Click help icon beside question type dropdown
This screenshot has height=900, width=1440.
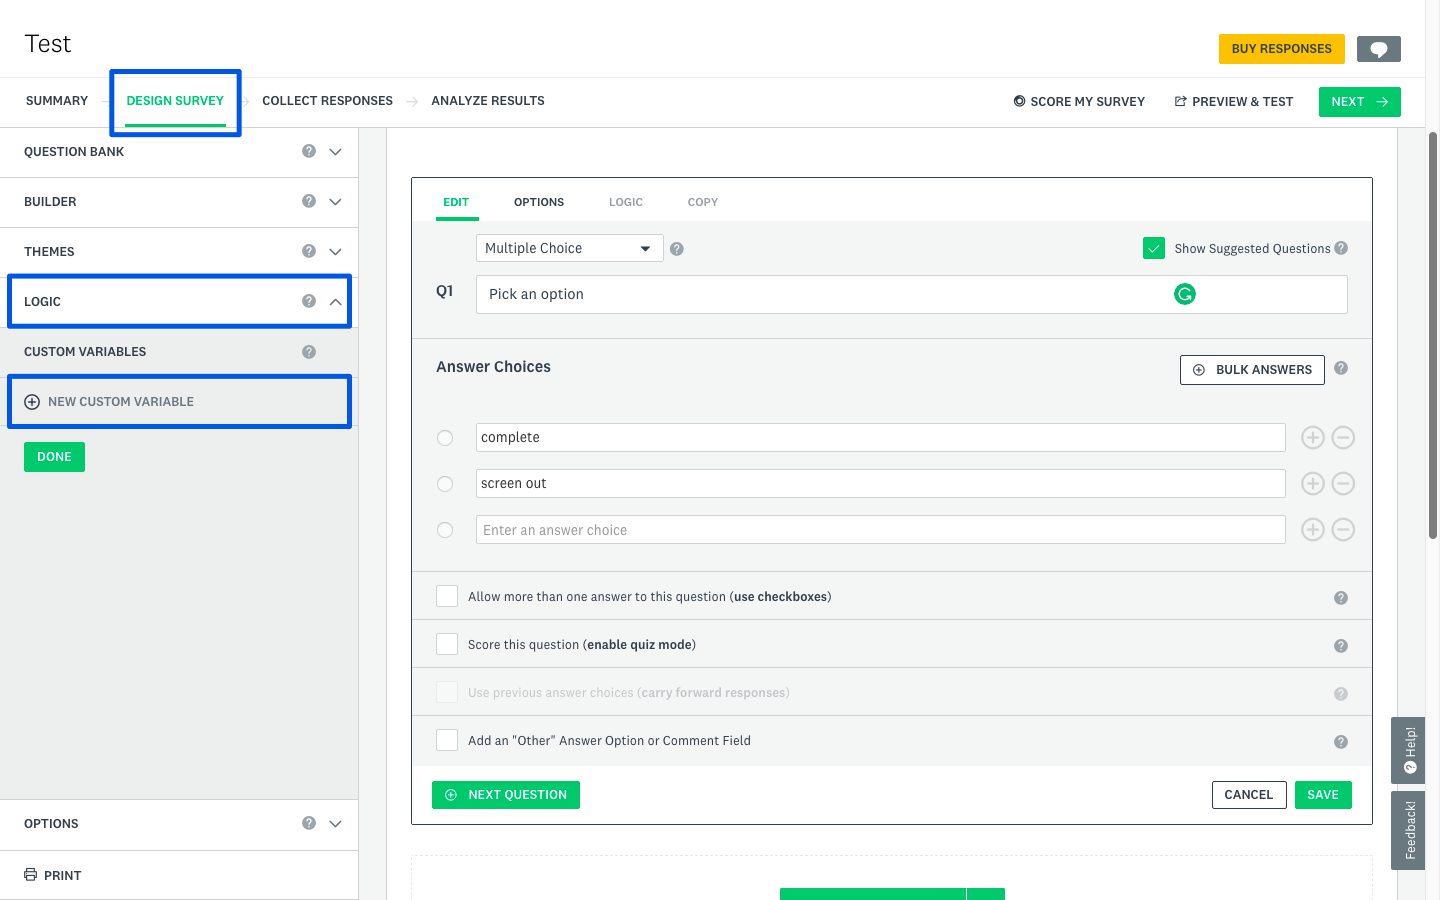(677, 249)
